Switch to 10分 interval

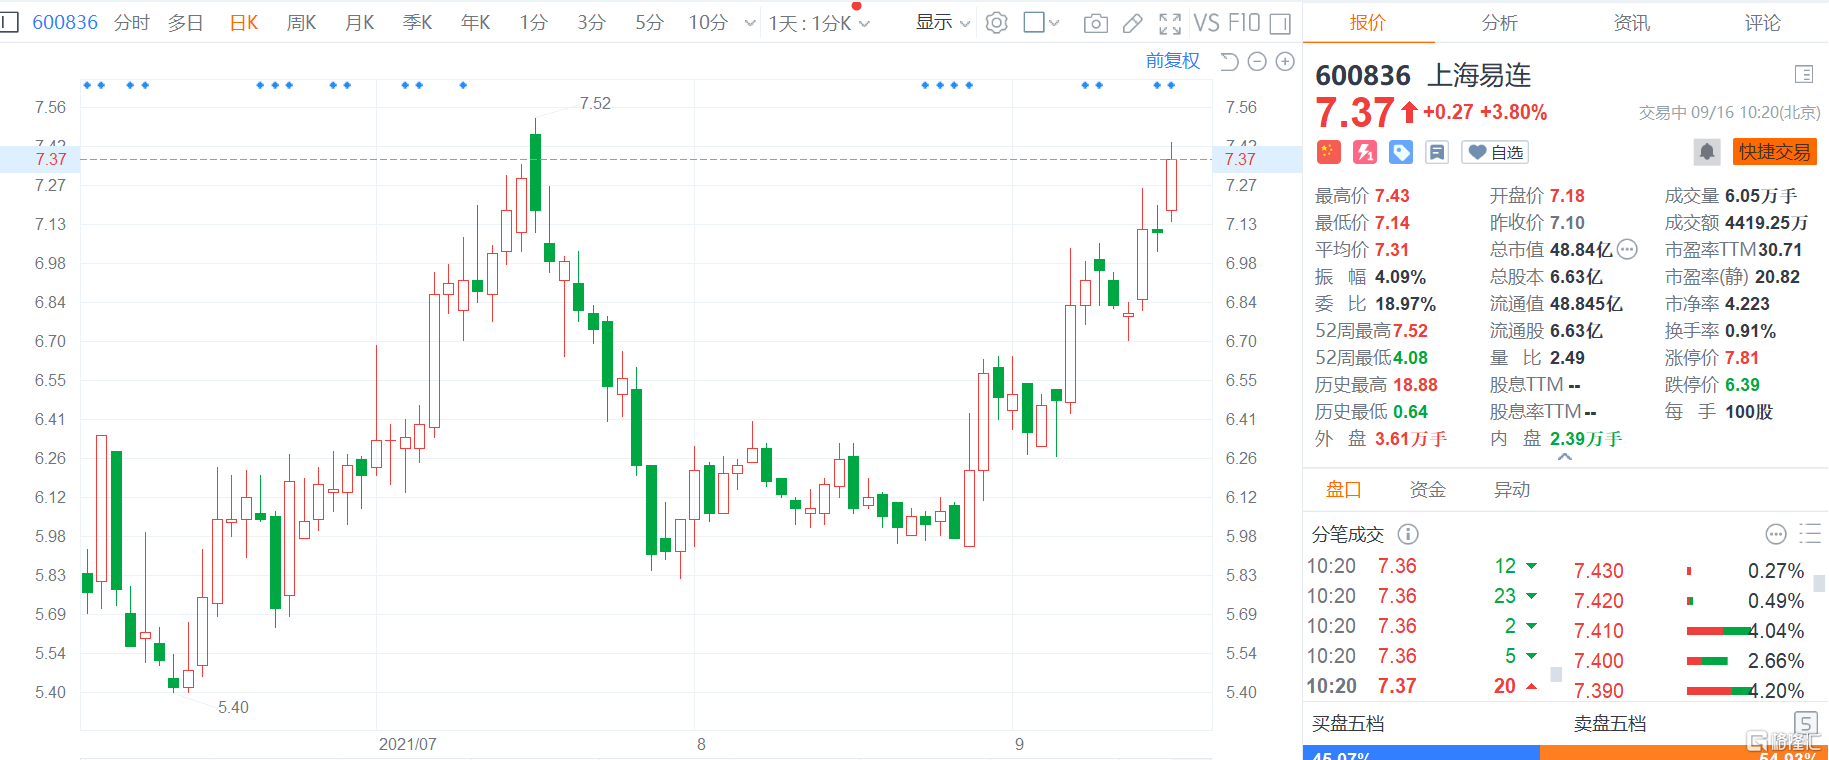pos(708,22)
